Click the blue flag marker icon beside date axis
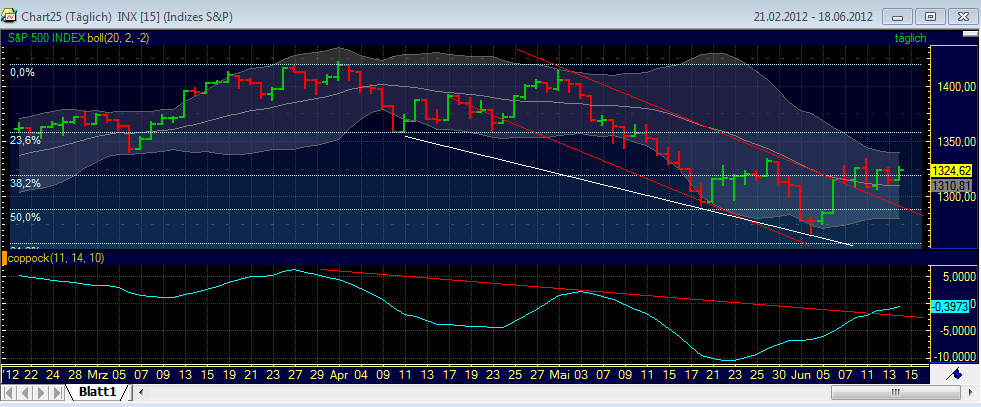 [953, 374]
